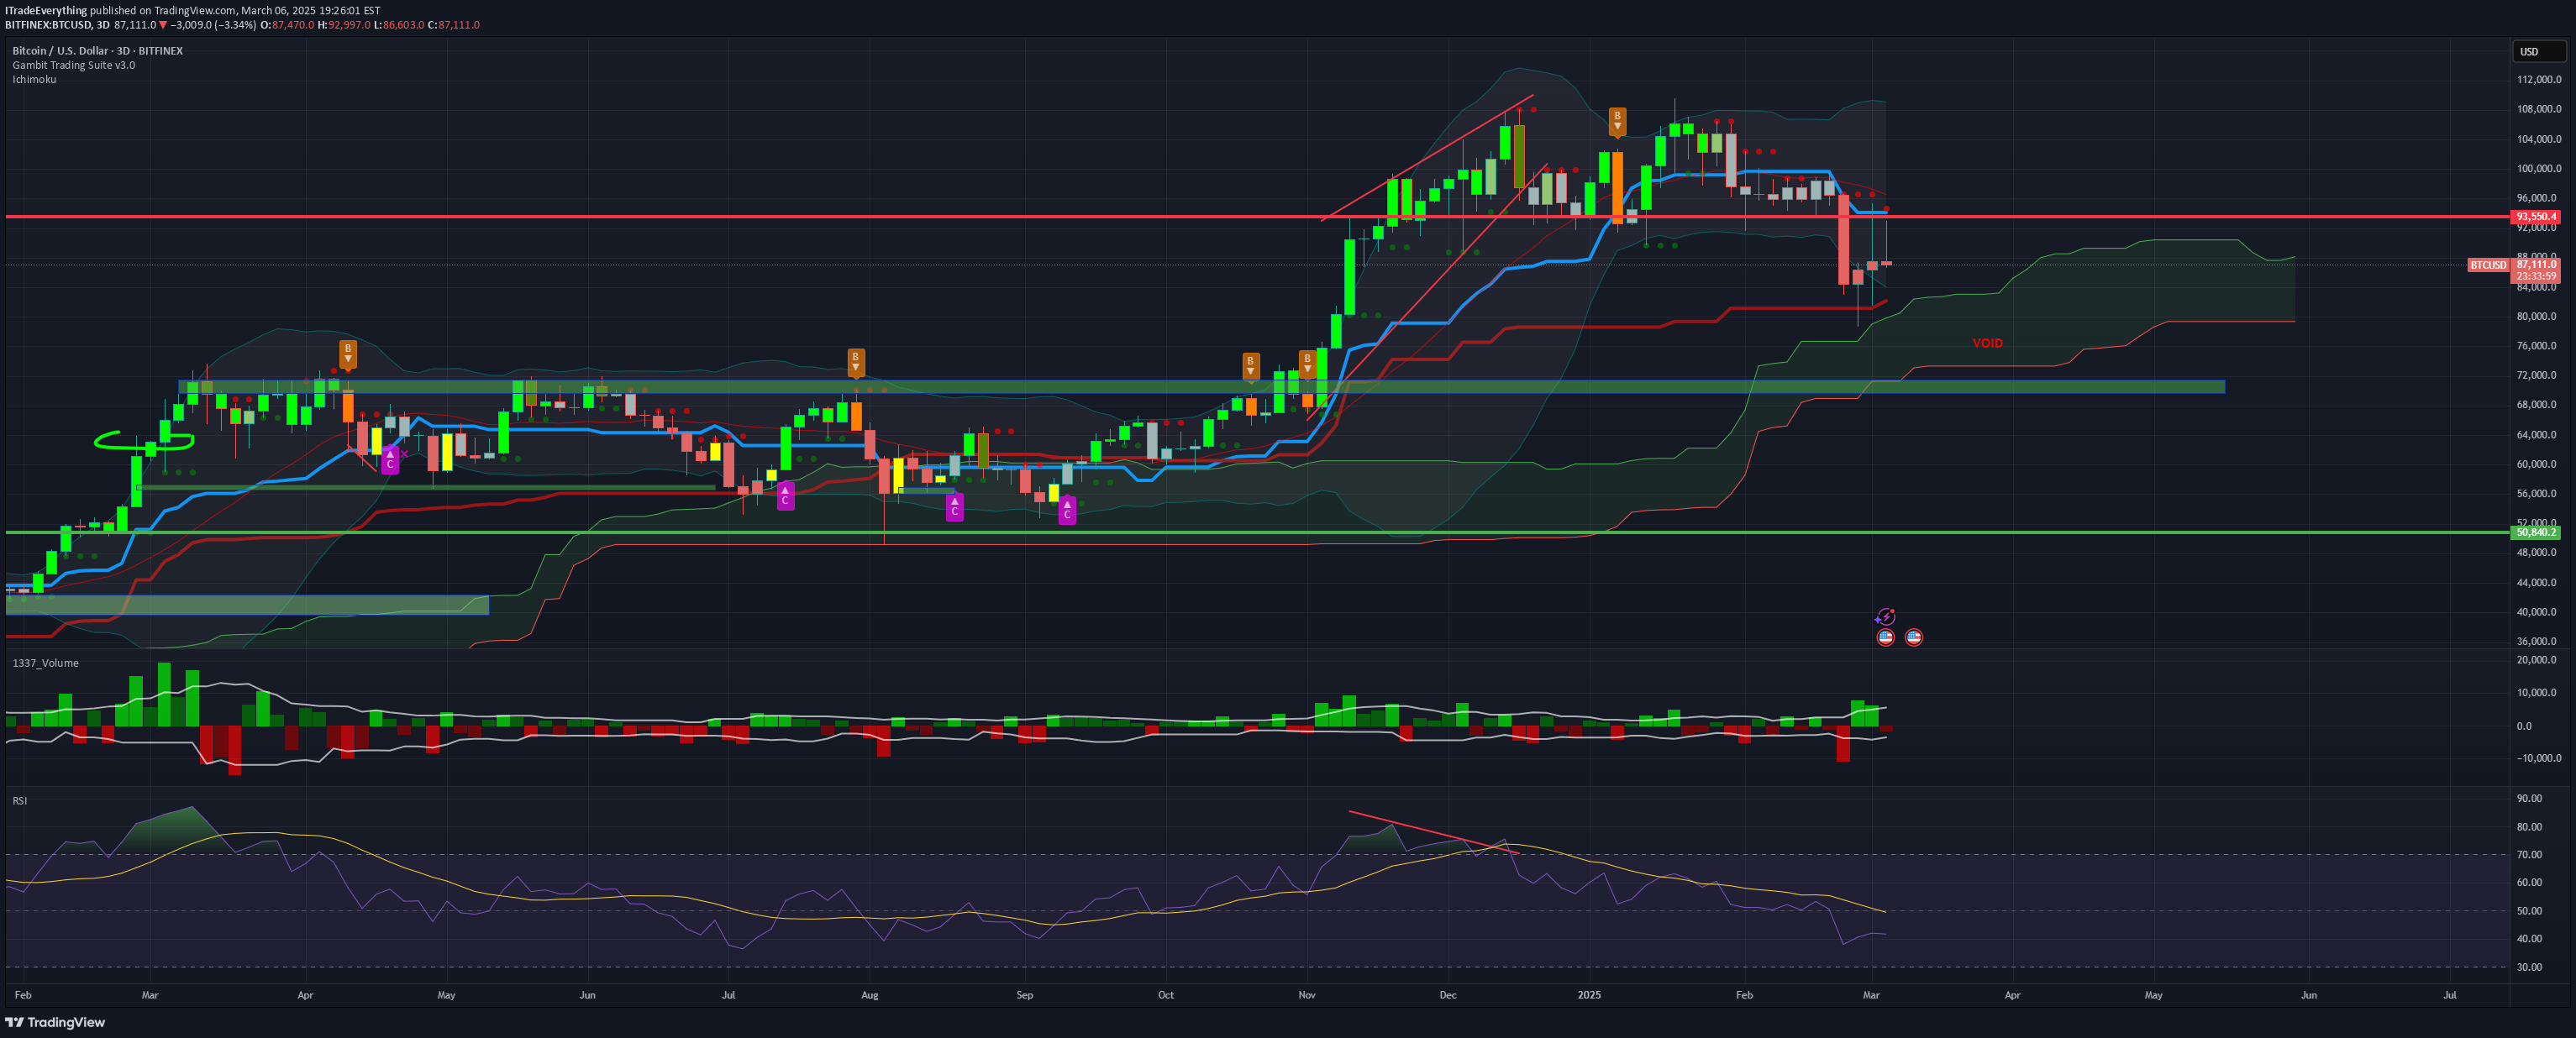Click the Dec label on time axis
The image size is (2576, 1038).
1448,995
